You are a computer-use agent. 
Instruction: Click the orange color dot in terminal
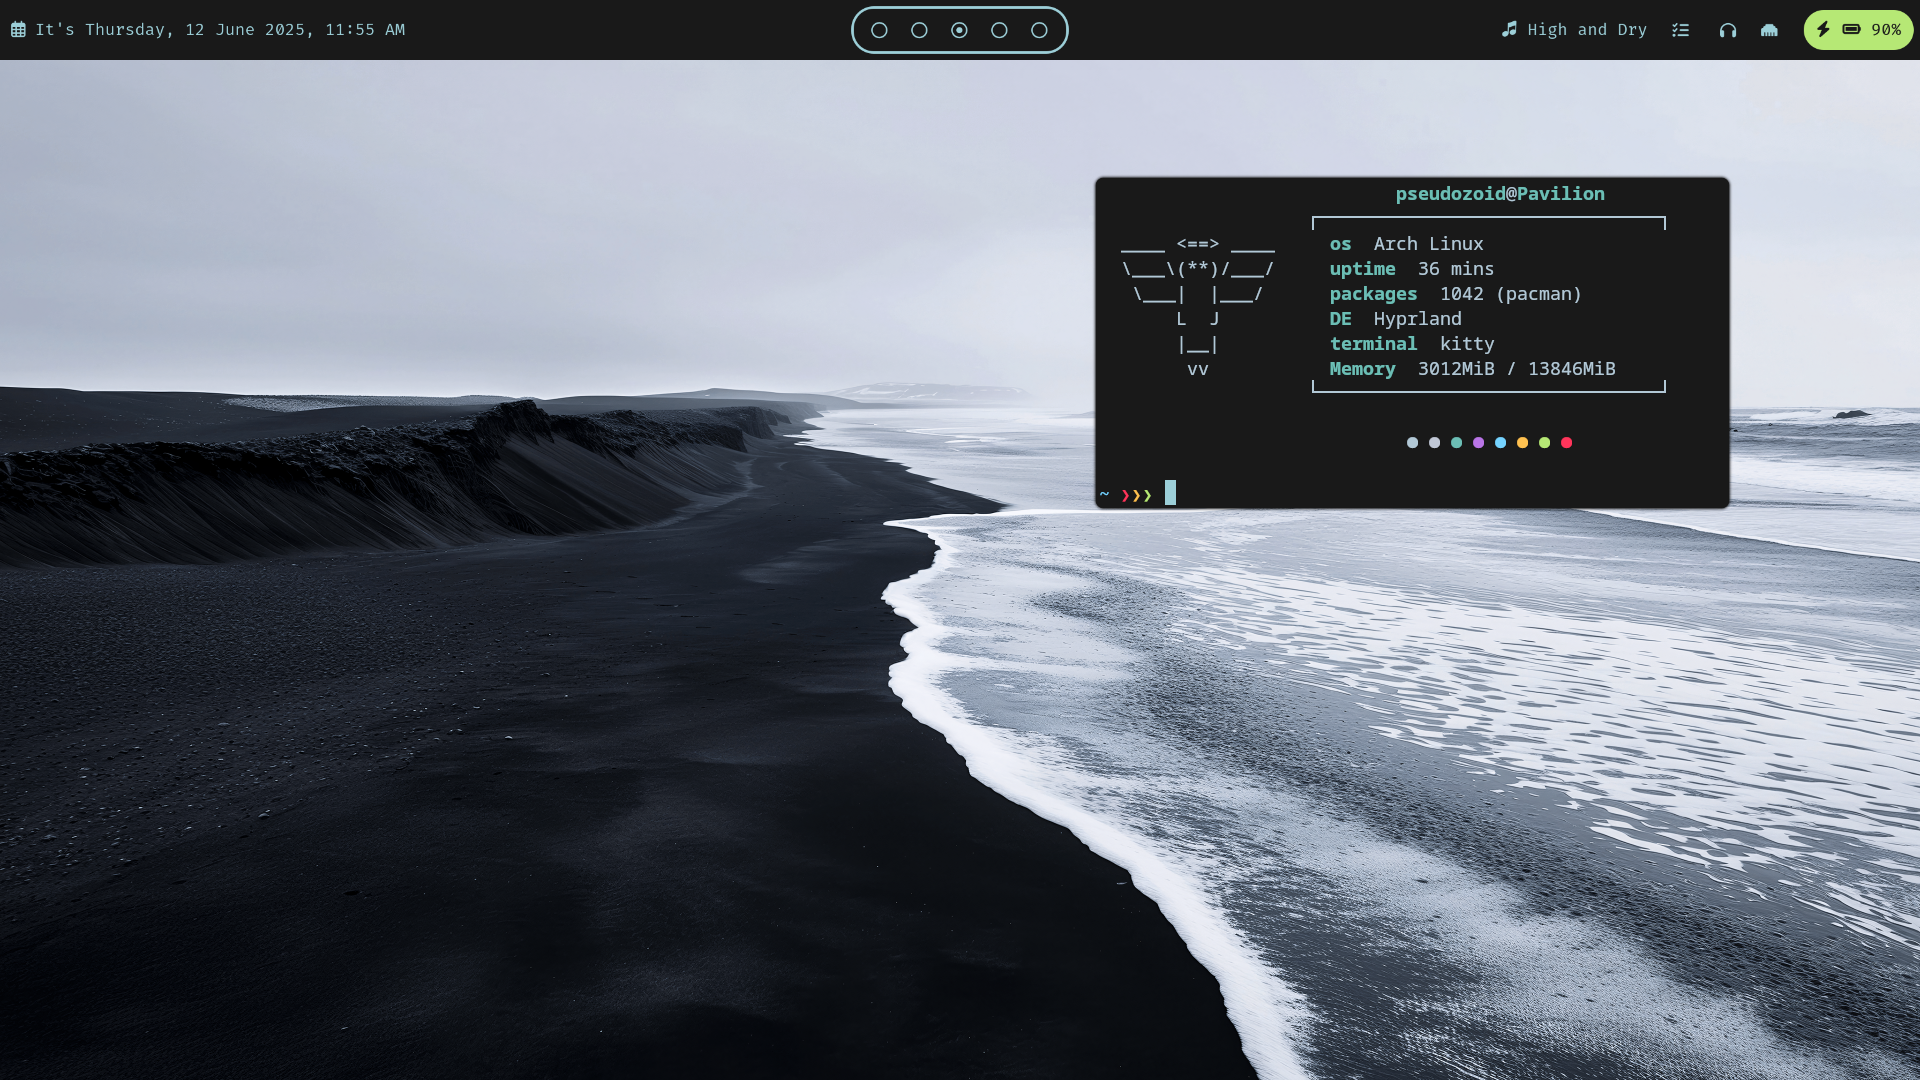(x=1522, y=442)
